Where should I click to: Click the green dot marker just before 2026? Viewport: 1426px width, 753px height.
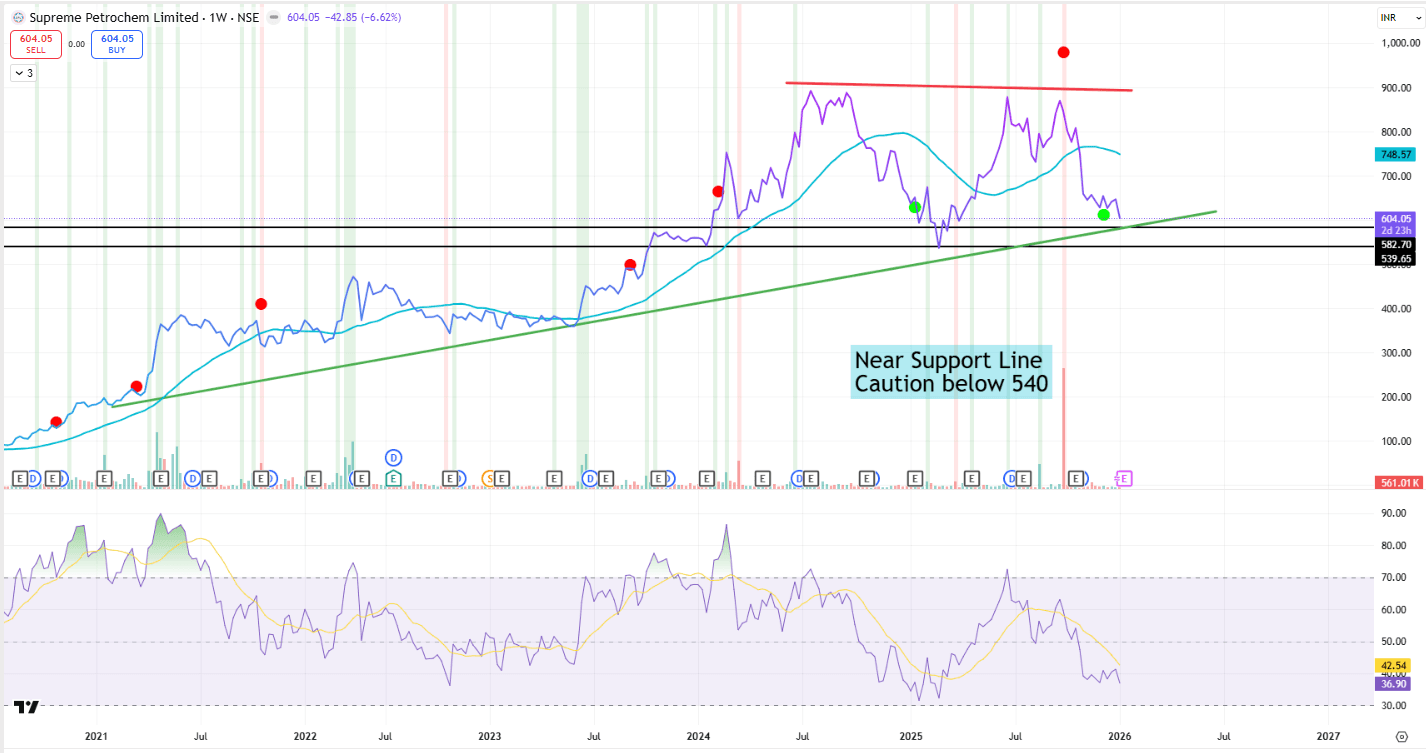coord(1103,214)
